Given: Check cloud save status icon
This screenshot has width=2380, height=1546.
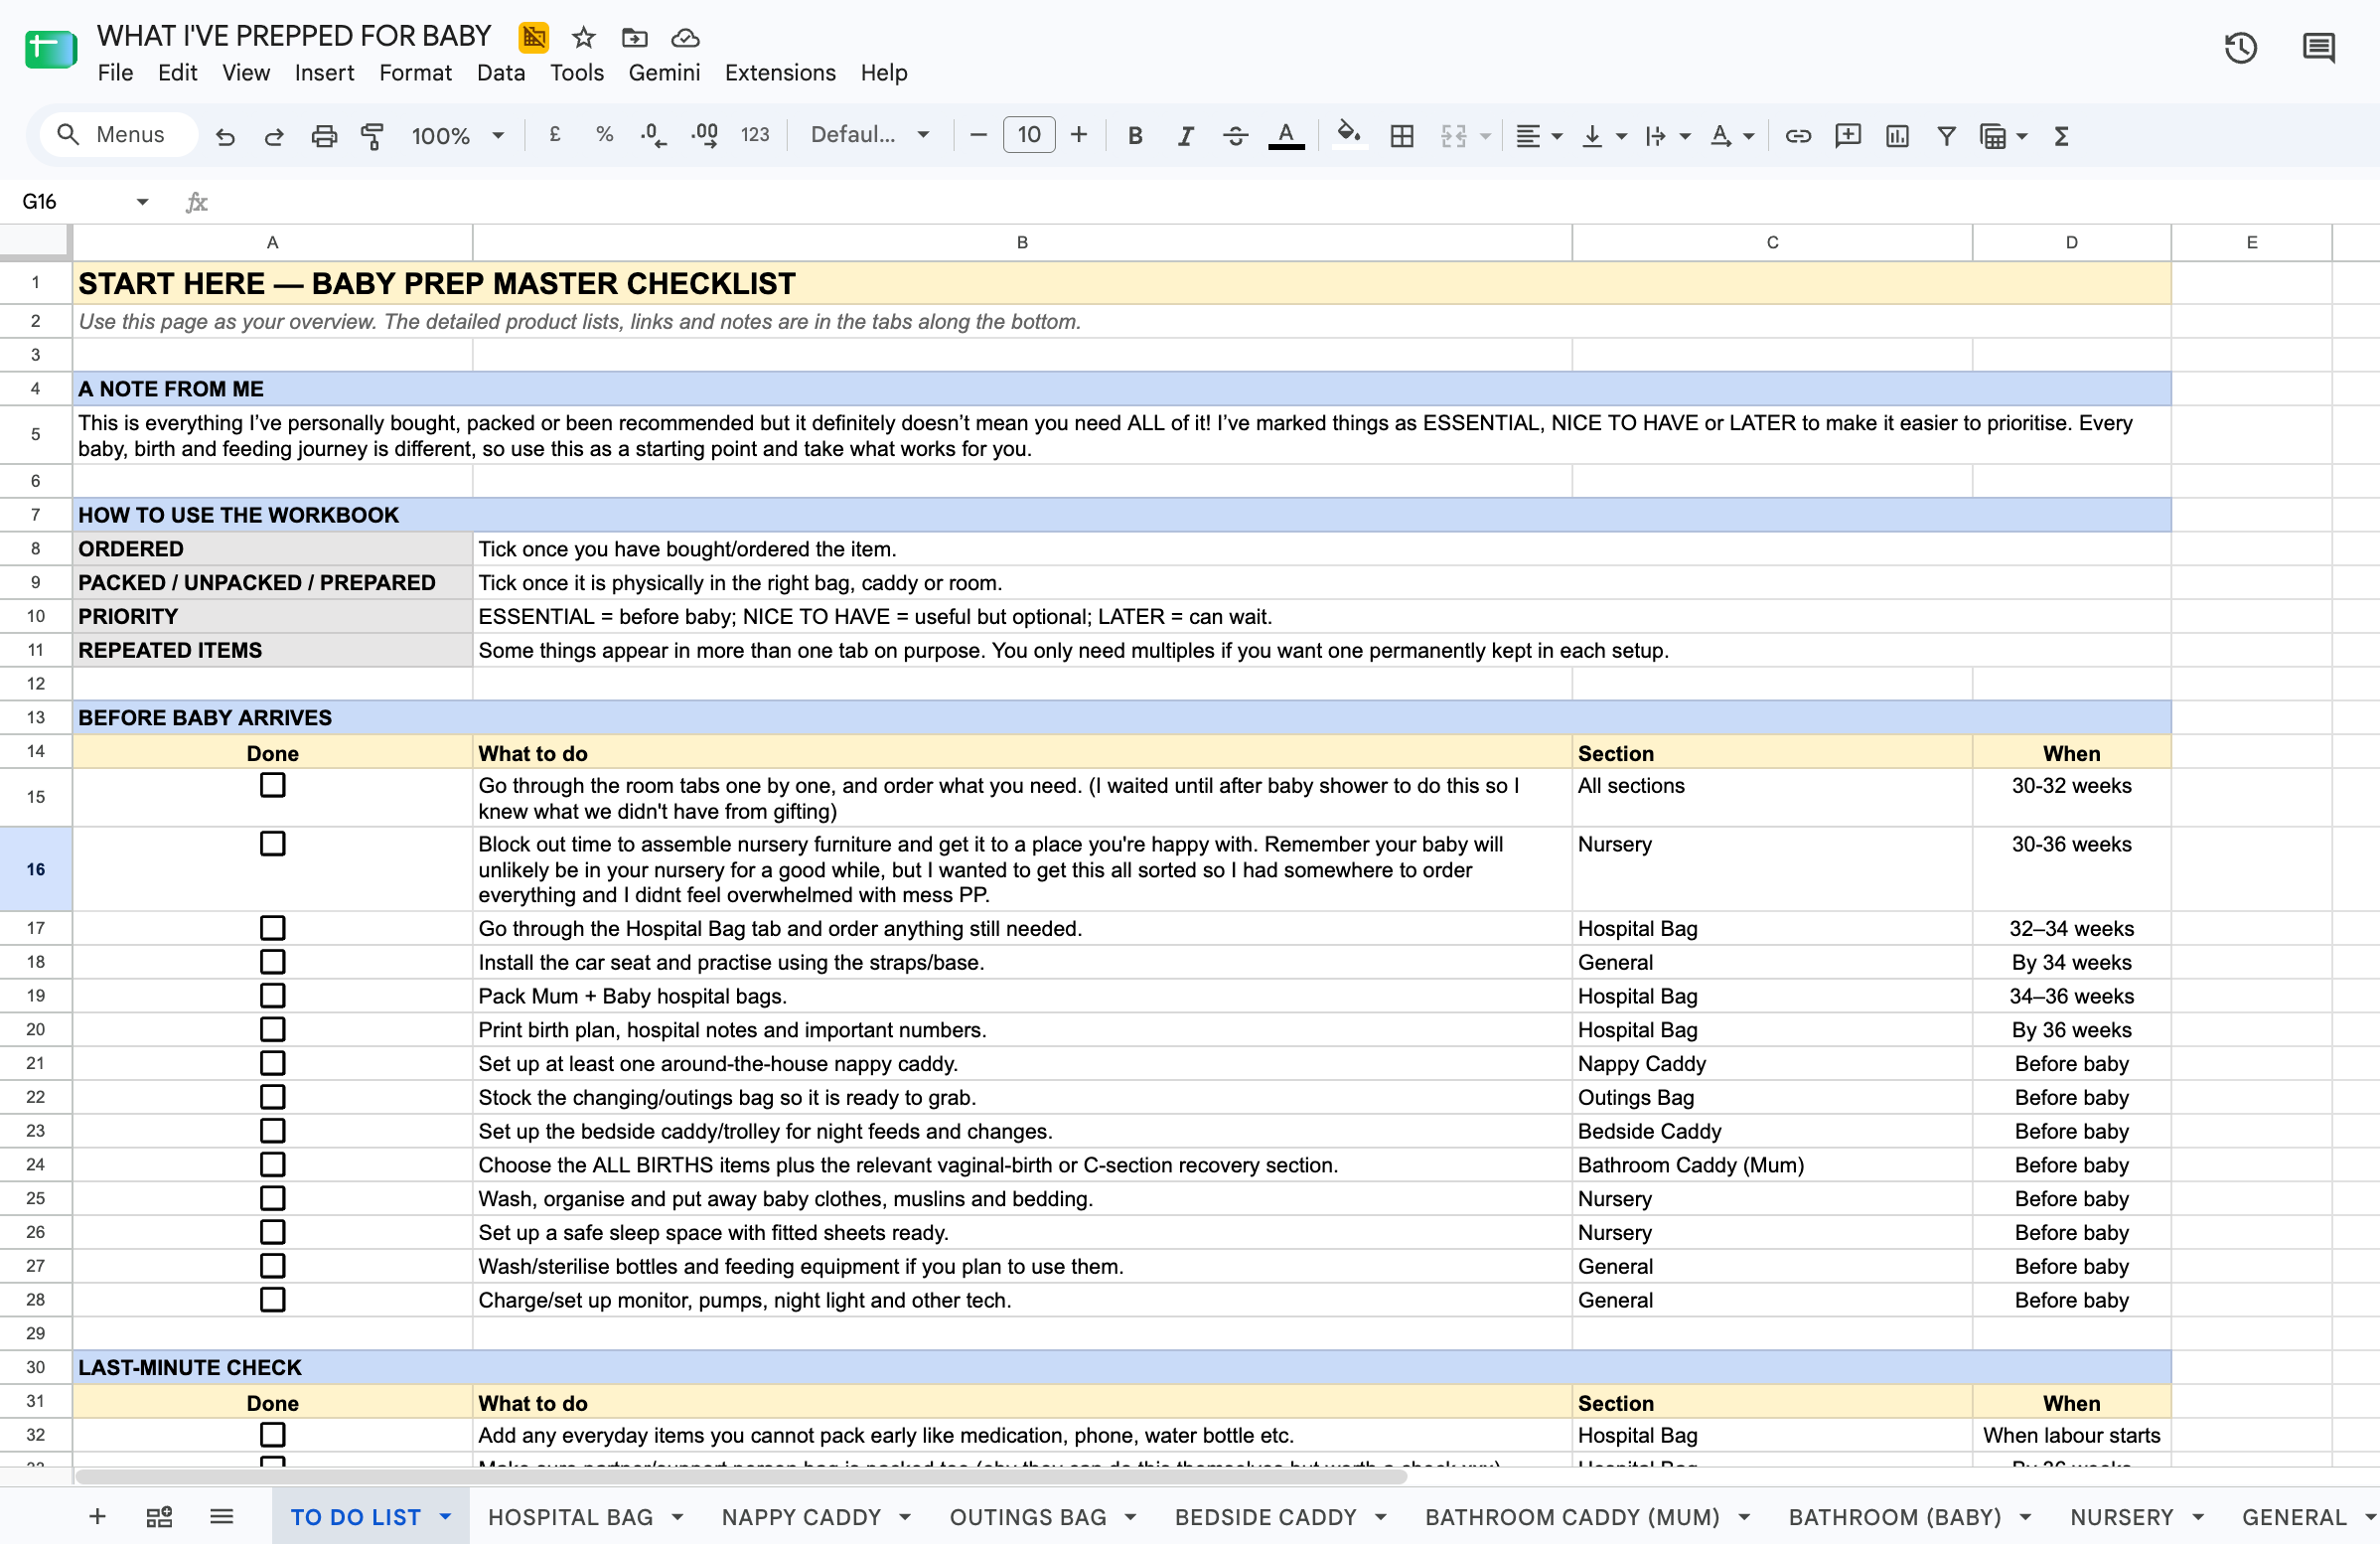Looking at the screenshot, I should click(685, 38).
